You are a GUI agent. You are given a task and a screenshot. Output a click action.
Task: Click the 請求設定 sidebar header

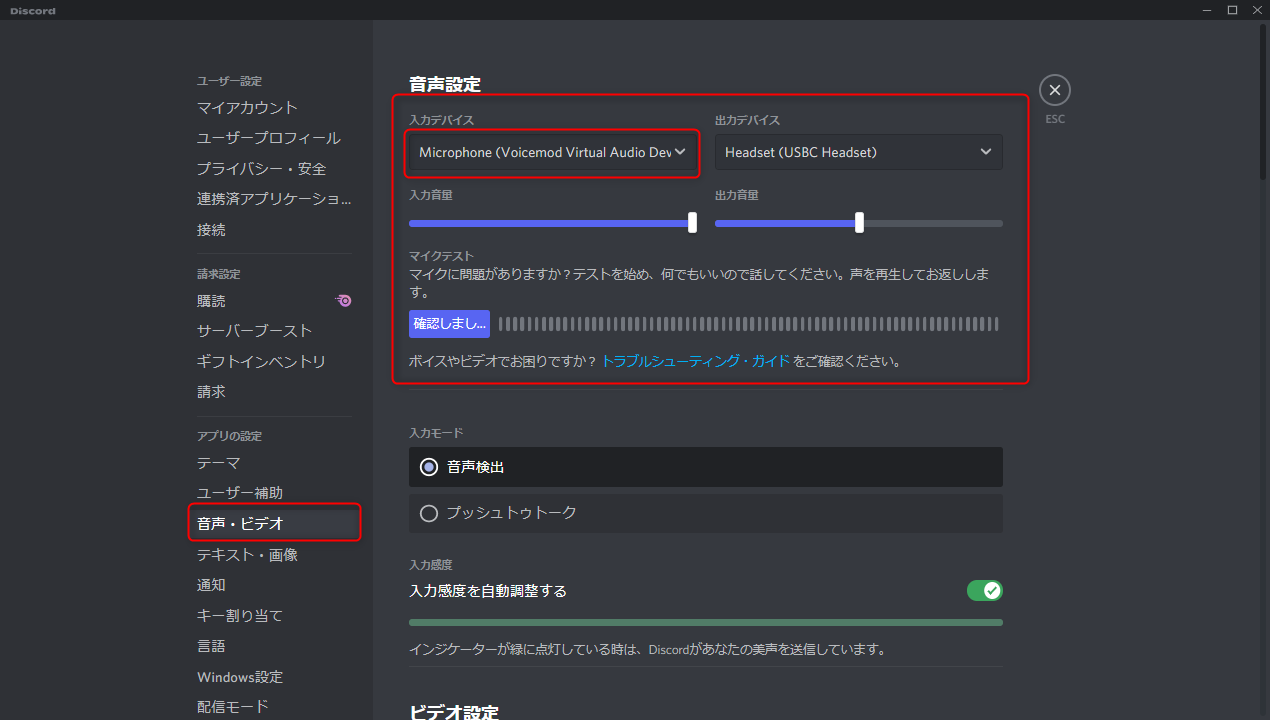pos(218,274)
